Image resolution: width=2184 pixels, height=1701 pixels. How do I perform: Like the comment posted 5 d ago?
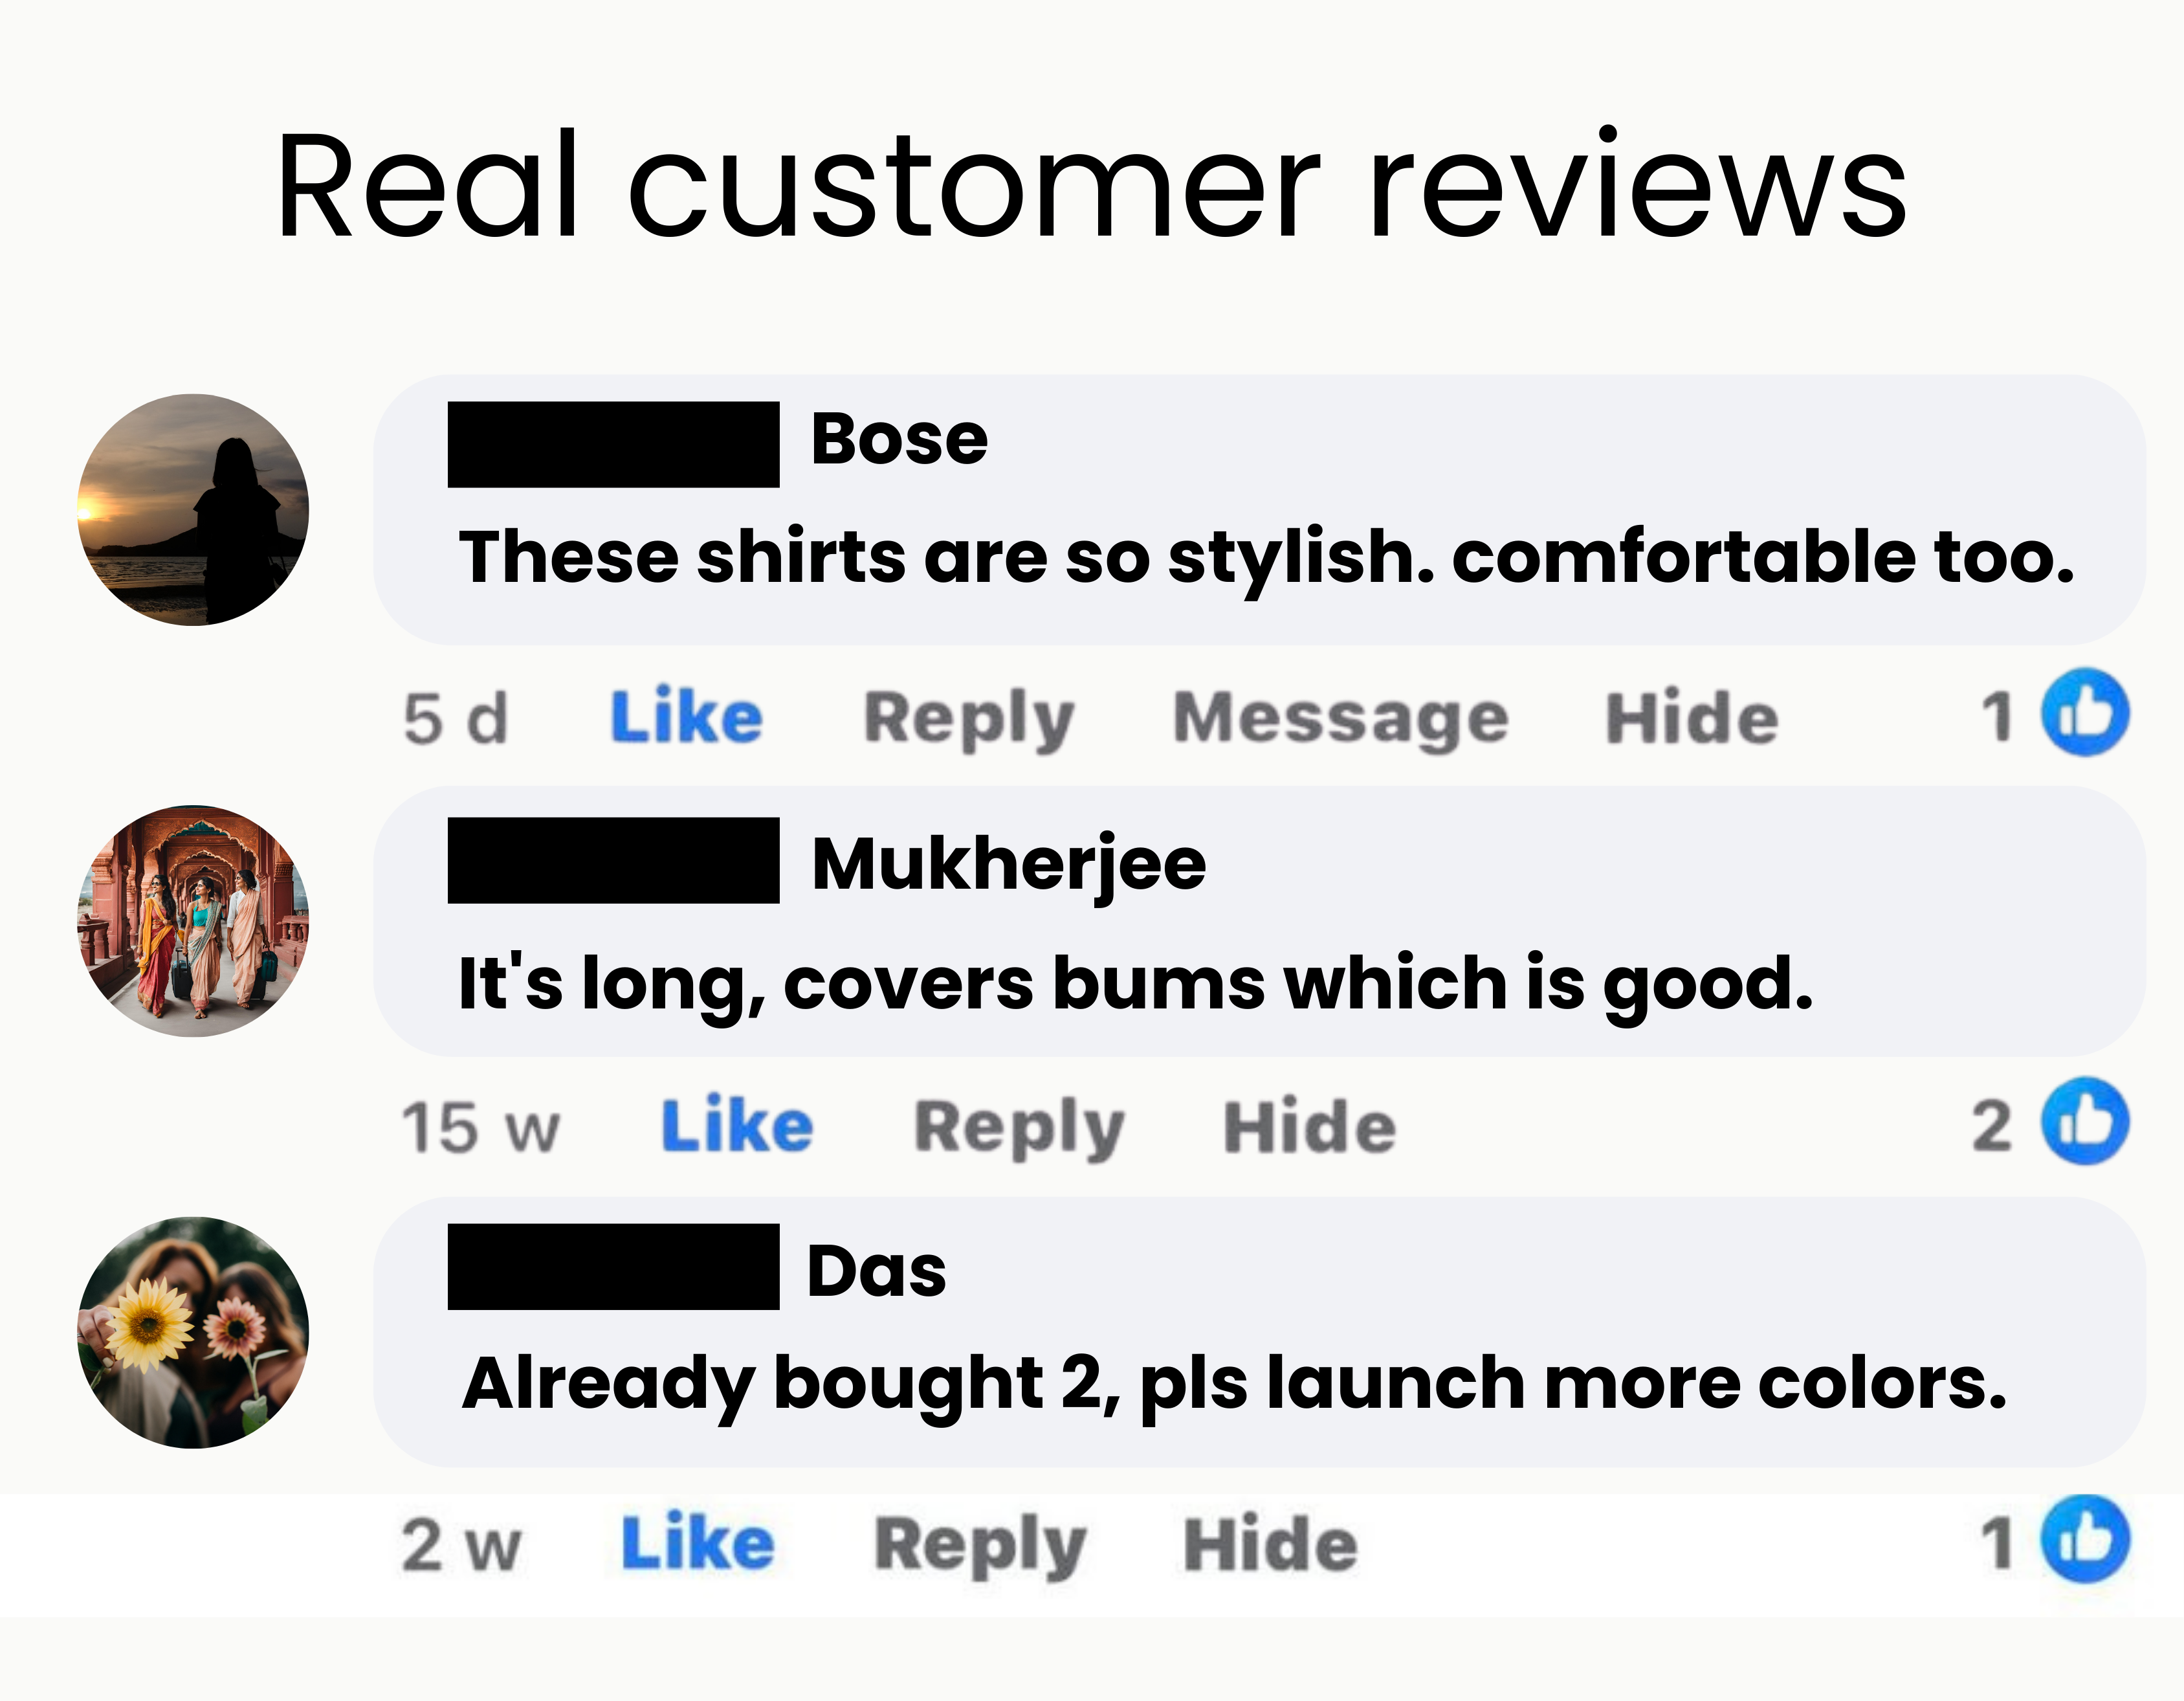(687, 717)
